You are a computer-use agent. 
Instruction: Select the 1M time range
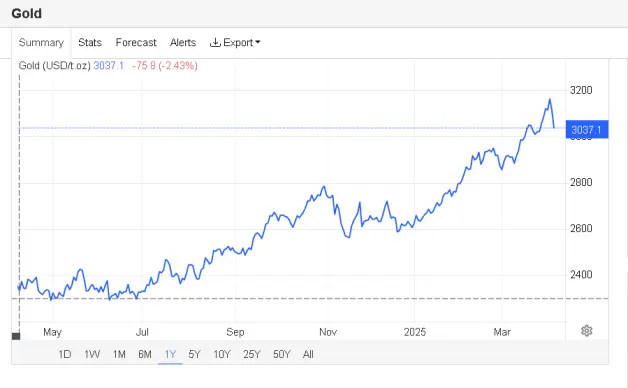[119, 354]
